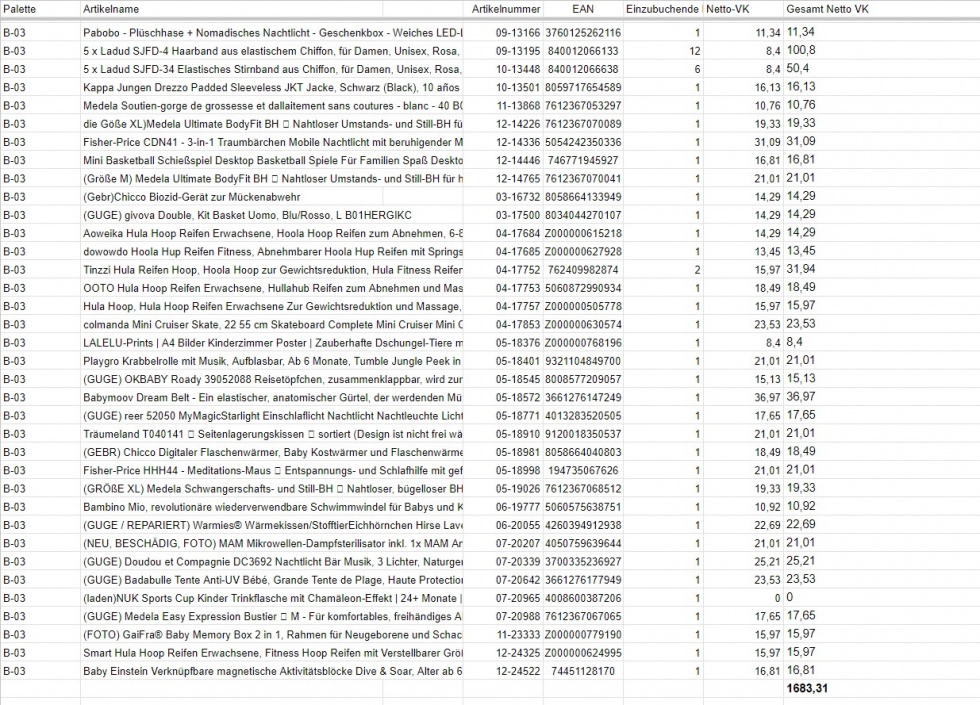Screen dimensions: 980x705
Task: Click the B-03 palette cell in Pabobo row
Action: [x=14, y=32]
